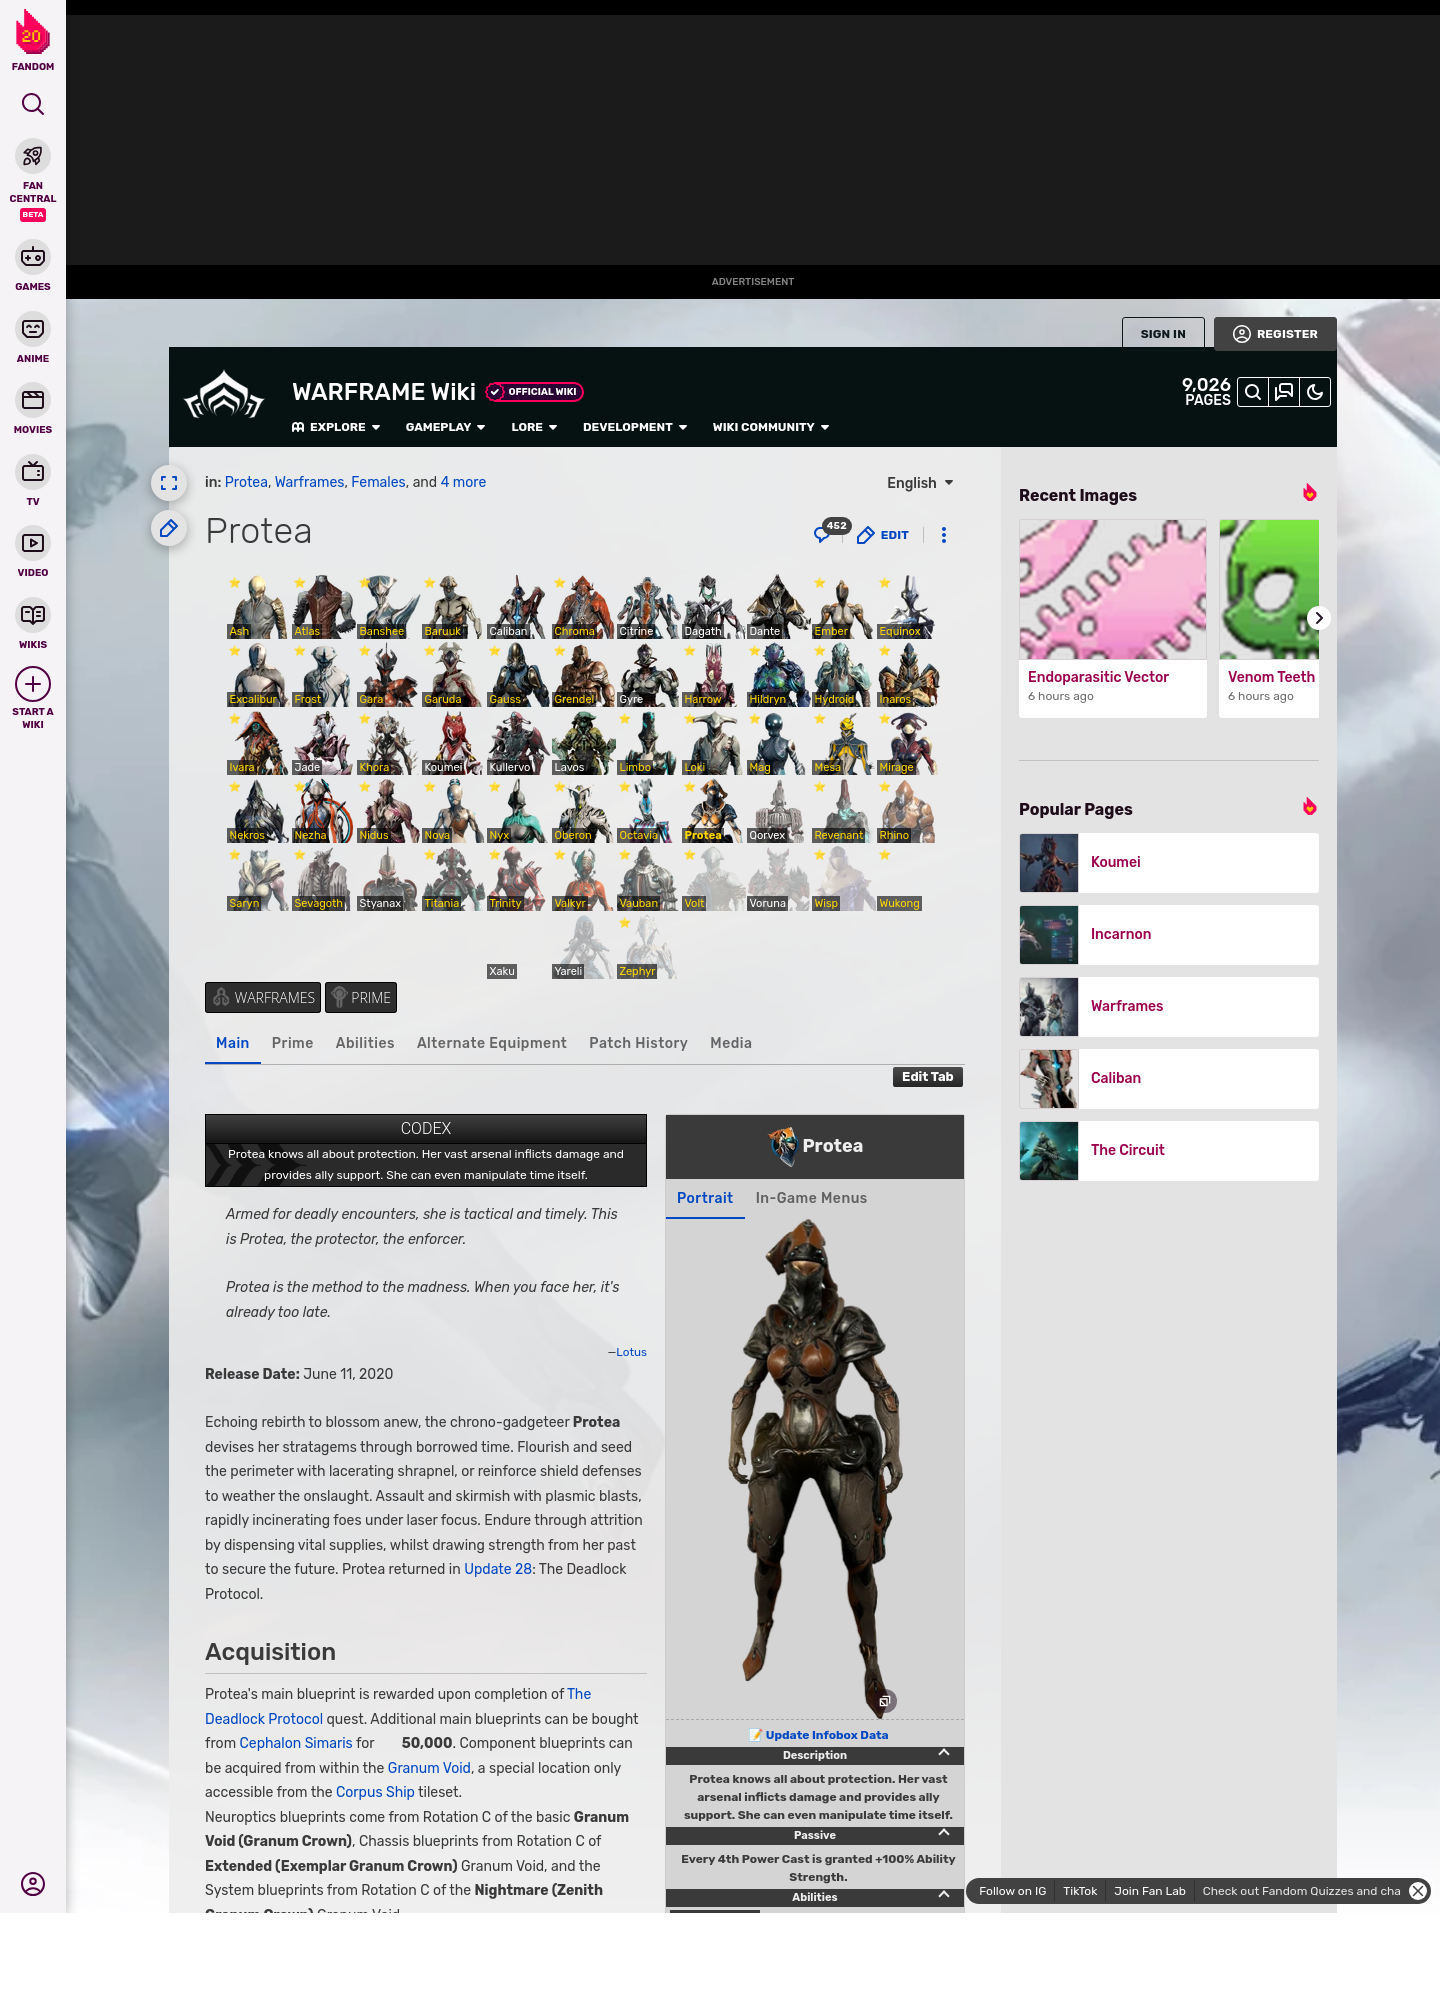
Task: Open the Koumei popular page card
Action: click(x=1169, y=863)
